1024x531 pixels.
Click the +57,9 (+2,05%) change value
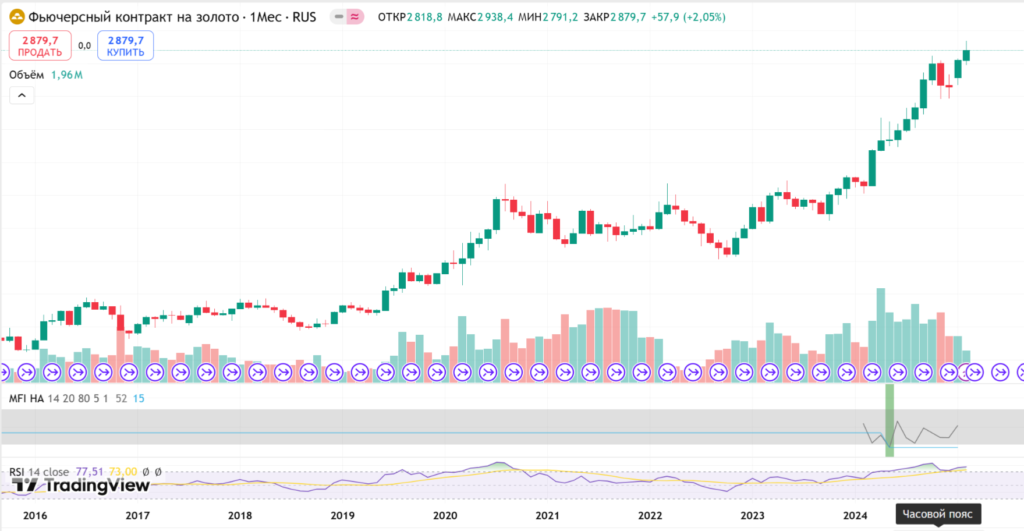tap(688, 17)
